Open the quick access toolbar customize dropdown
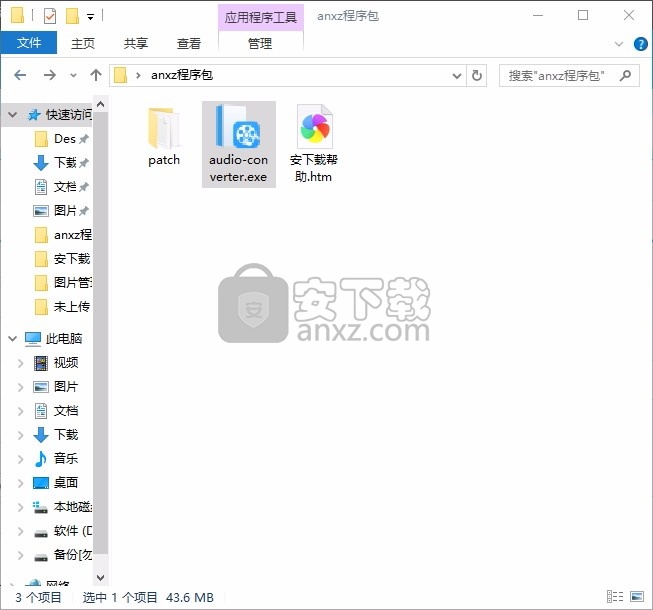Screen dimensions: 653x610 (90, 17)
